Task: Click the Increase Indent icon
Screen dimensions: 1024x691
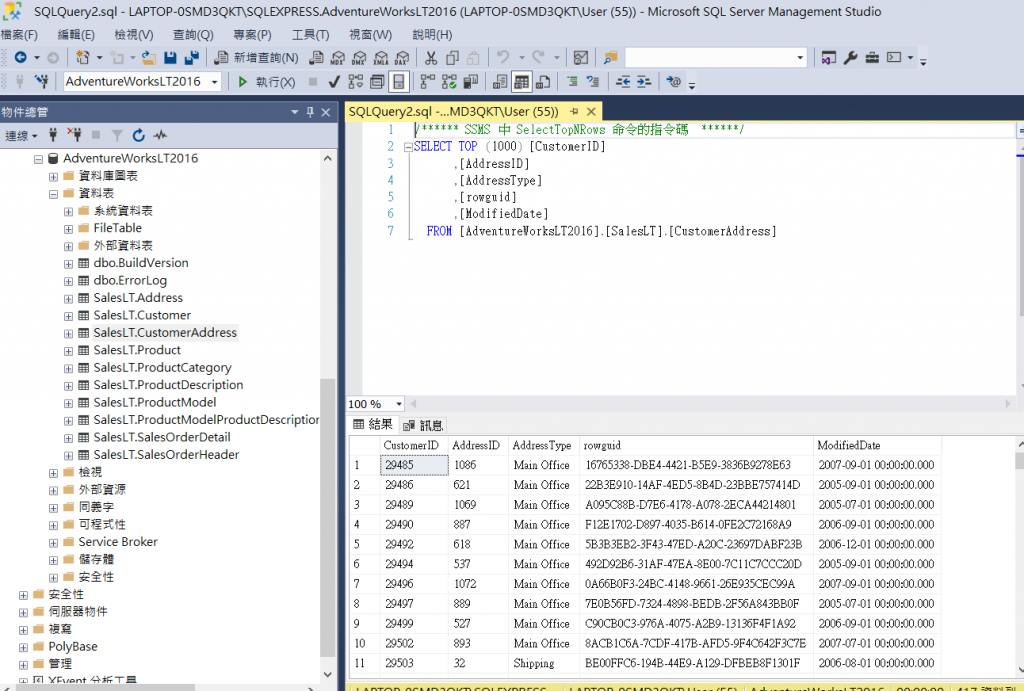Action: (644, 82)
